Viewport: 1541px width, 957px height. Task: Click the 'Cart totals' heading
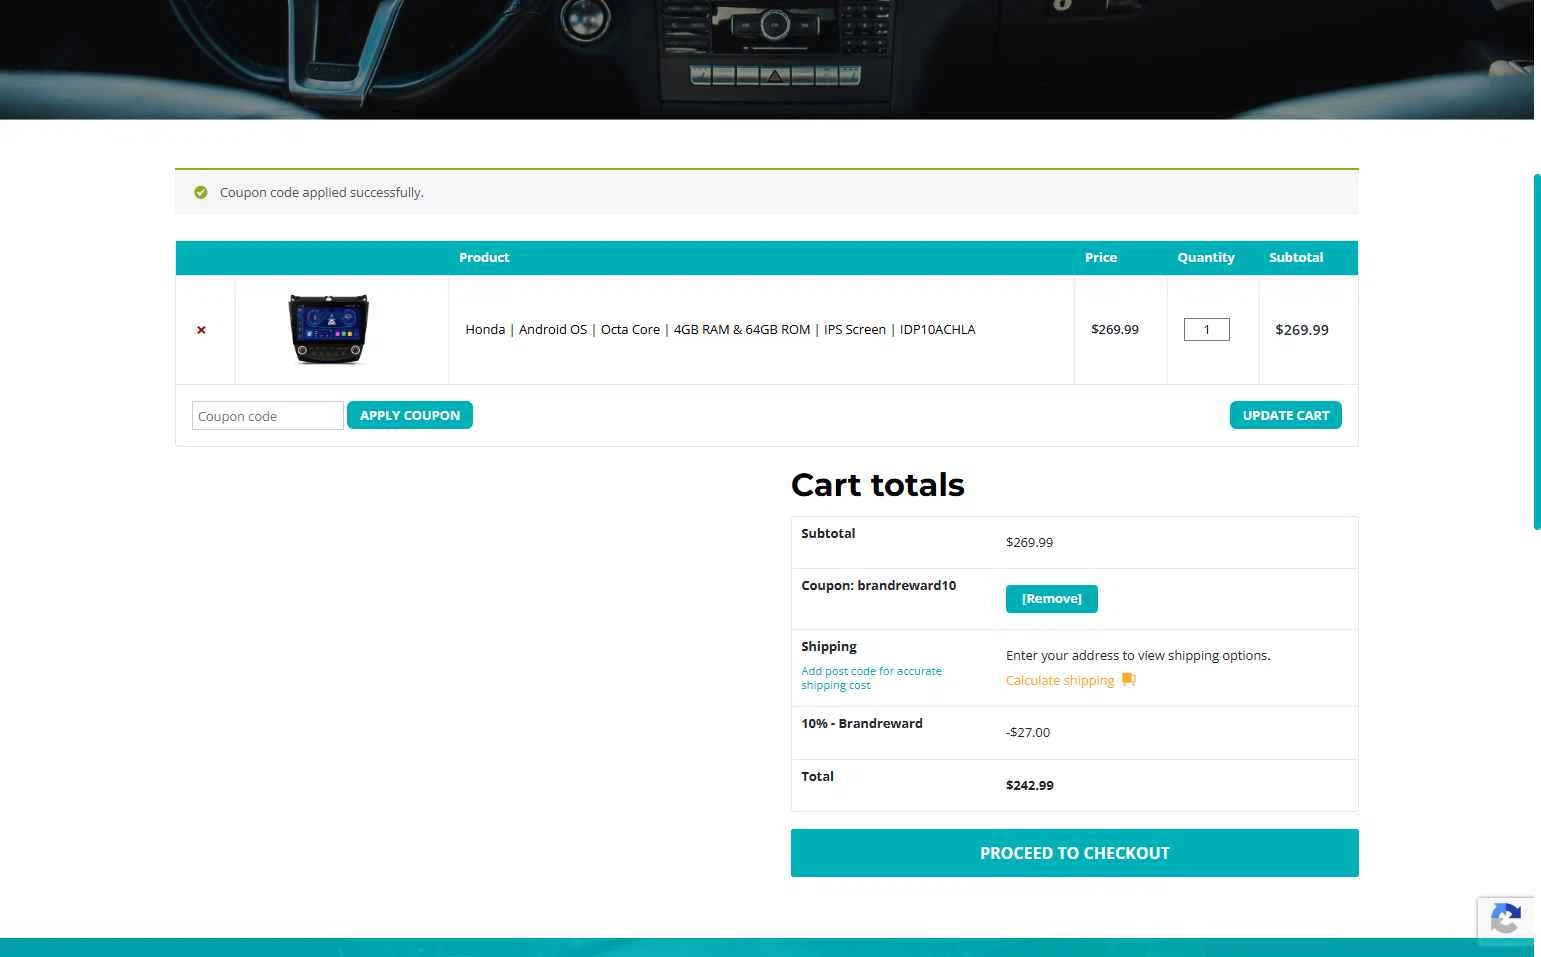coord(878,485)
